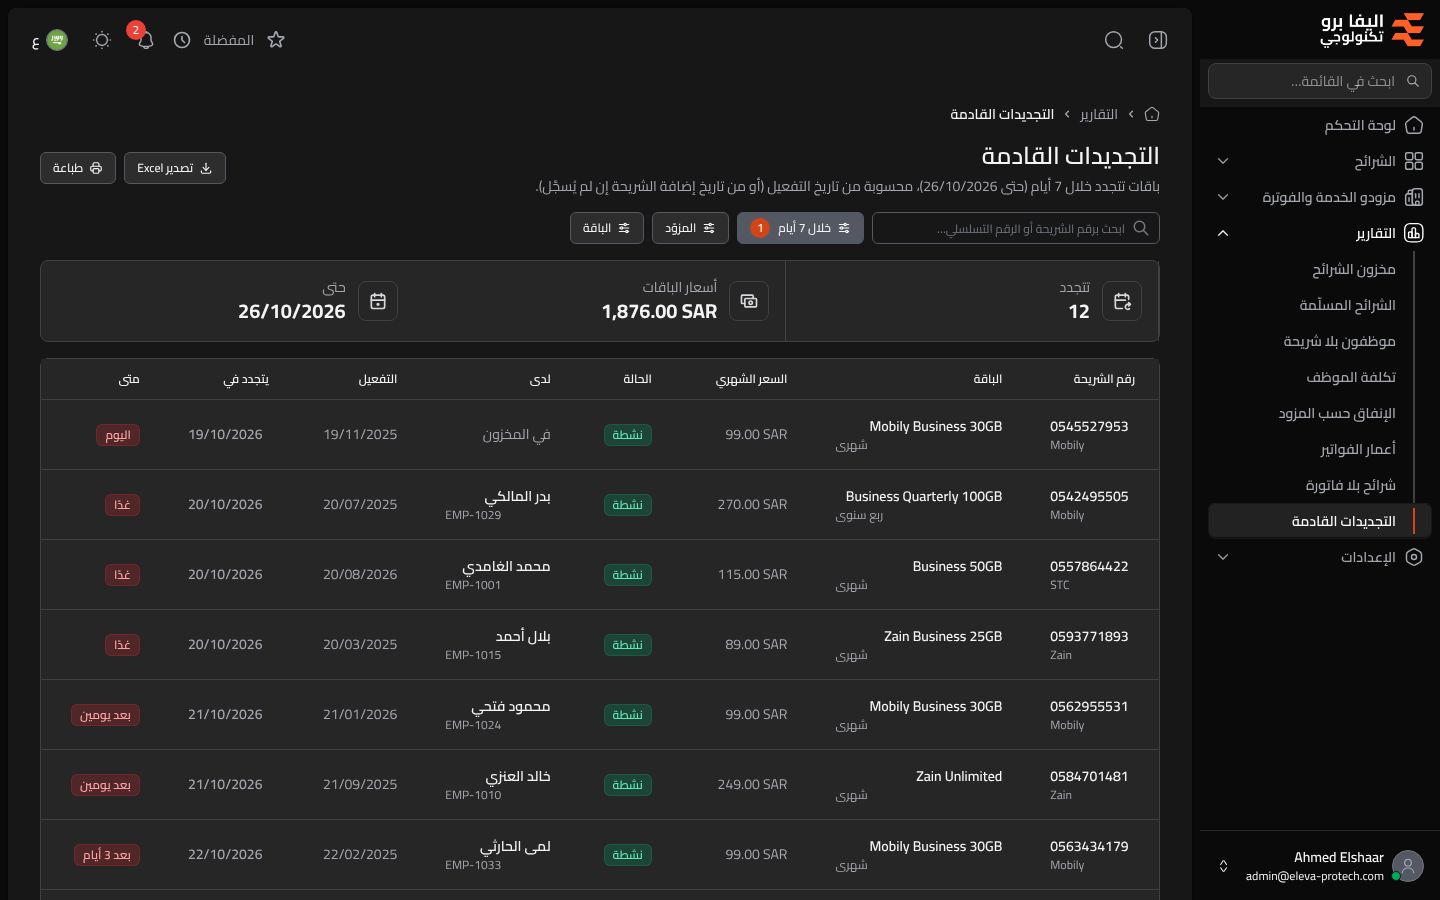Image resolution: width=1440 pixels, height=900 pixels.
Task: Click sidebar menu search field
Action: (1320, 81)
